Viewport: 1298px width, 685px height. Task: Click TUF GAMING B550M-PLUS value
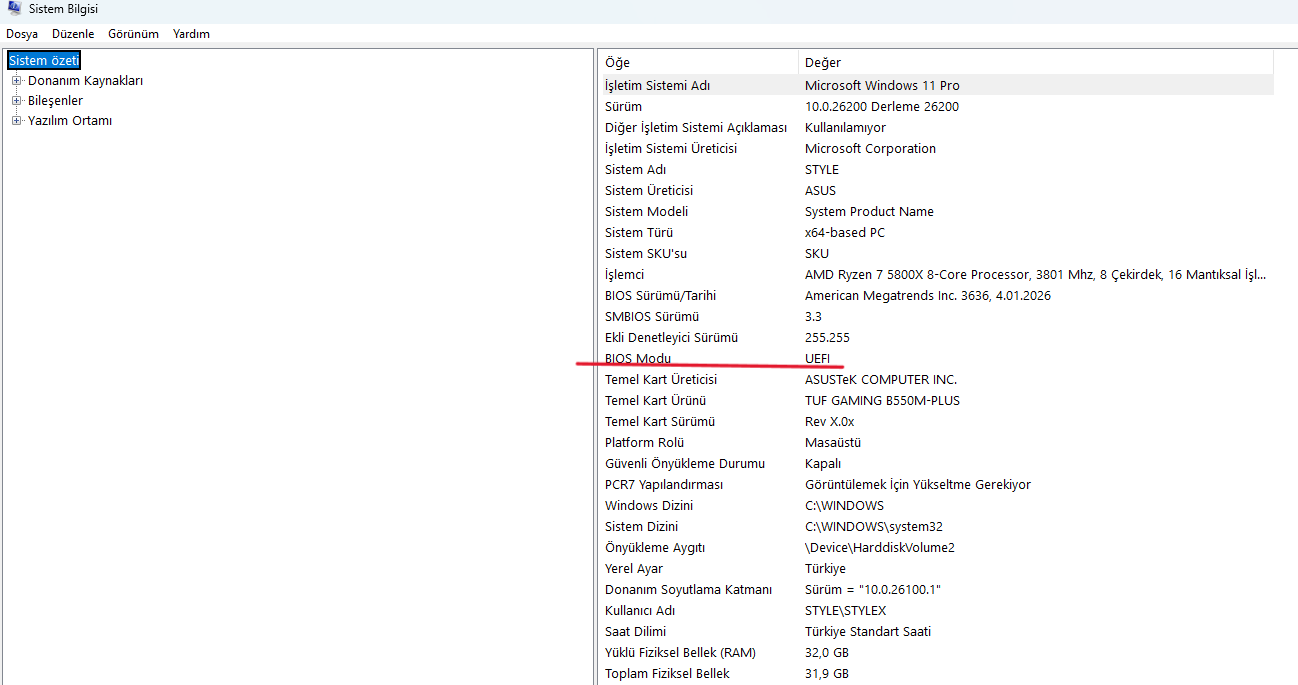point(882,401)
